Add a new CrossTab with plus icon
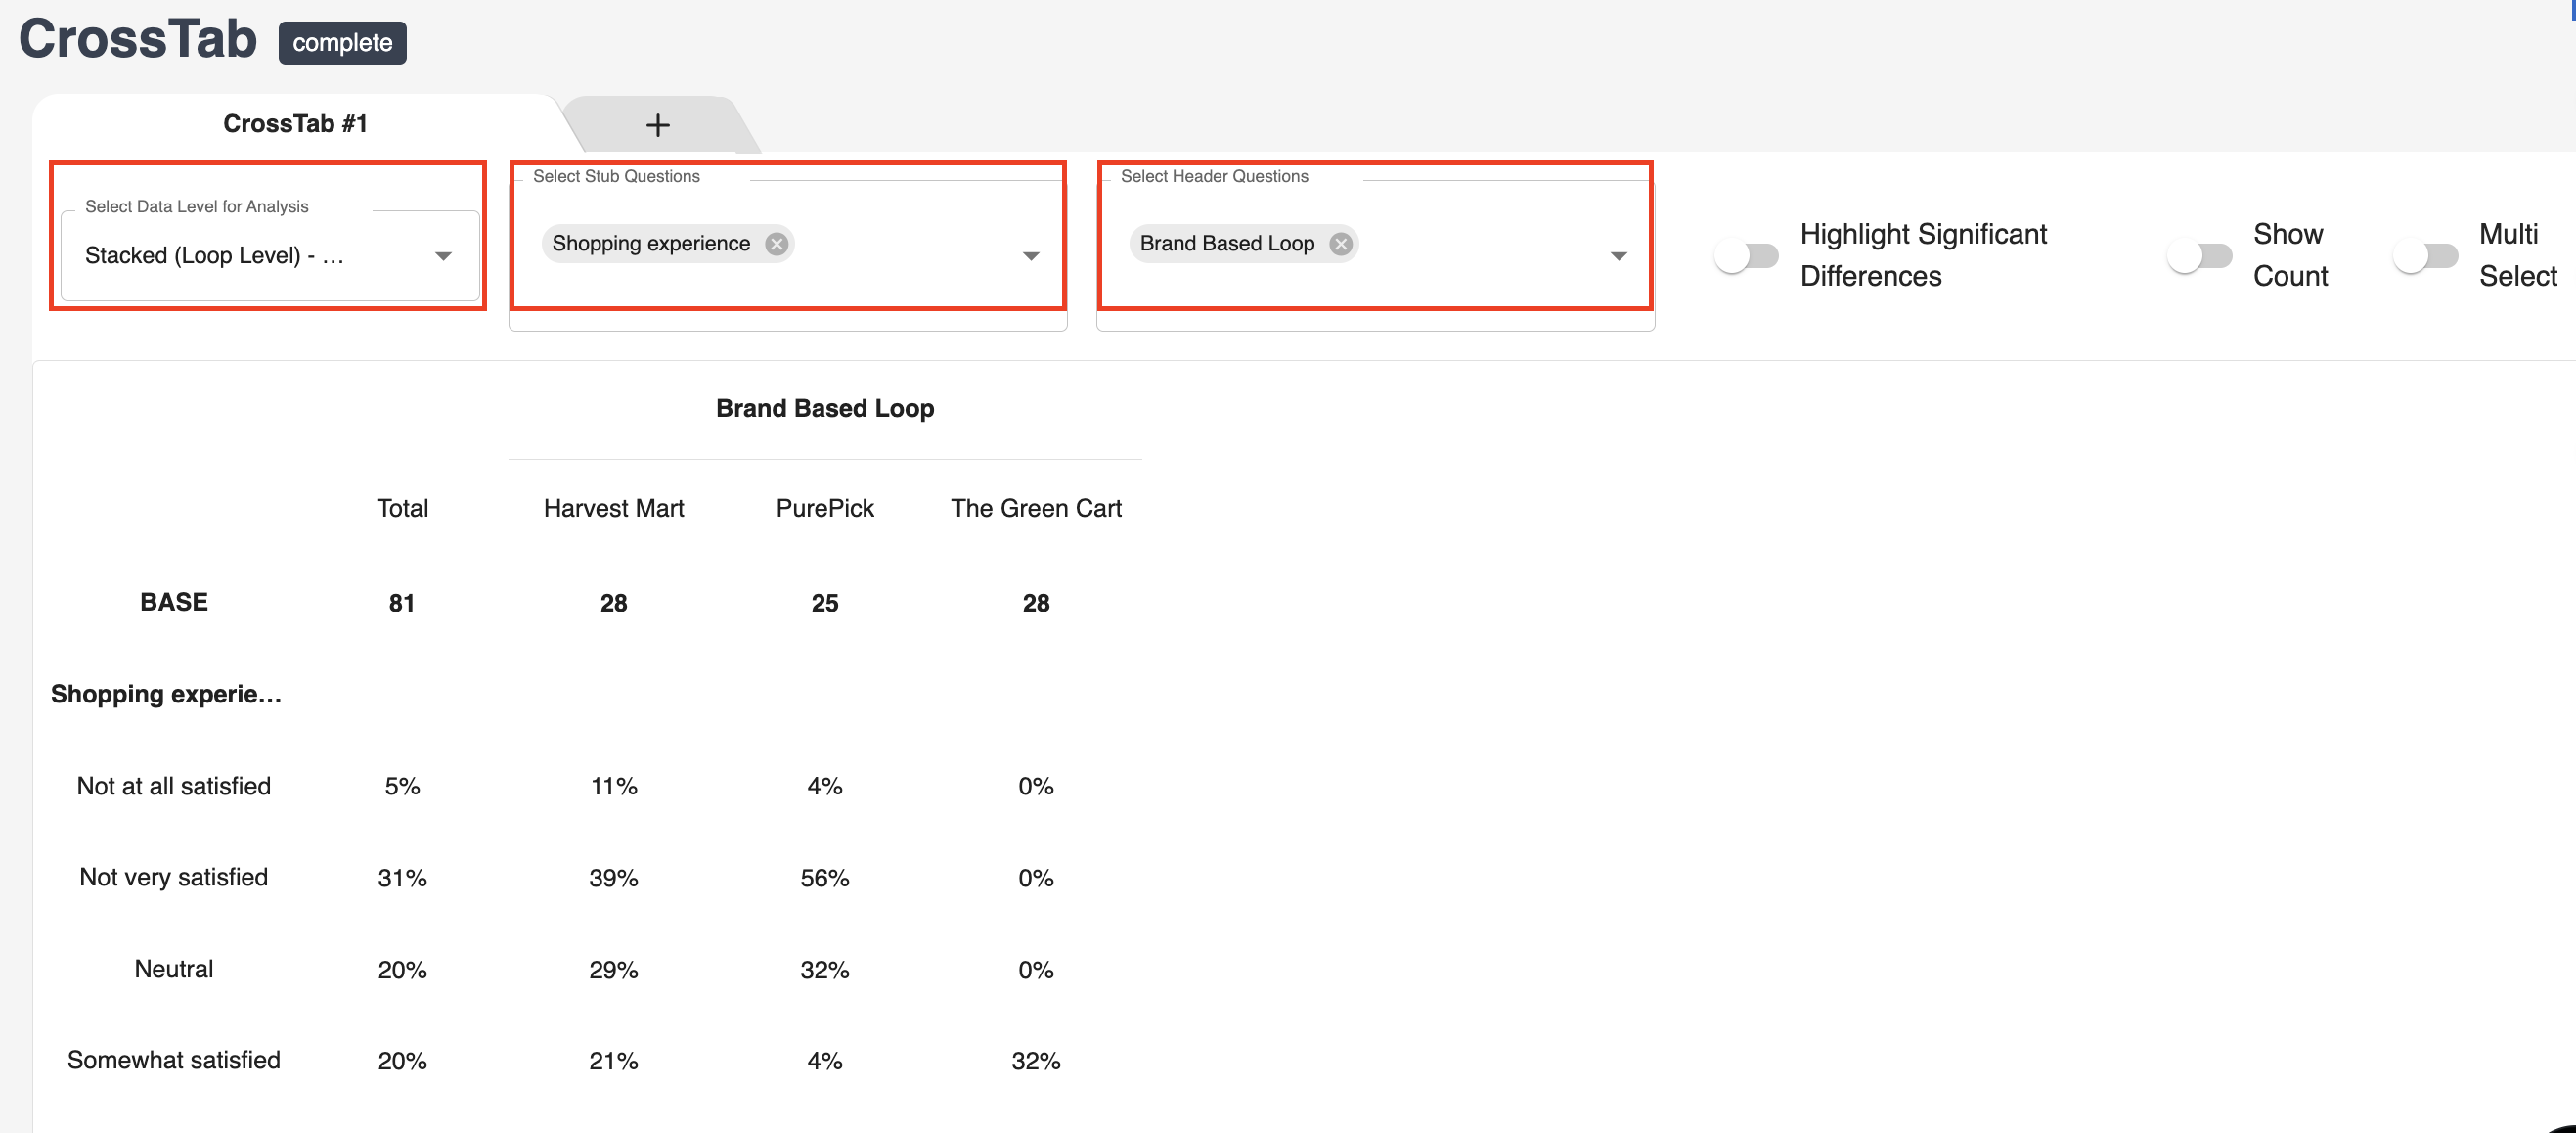Image resolution: width=2576 pixels, height=1133 pixels. 657,125
